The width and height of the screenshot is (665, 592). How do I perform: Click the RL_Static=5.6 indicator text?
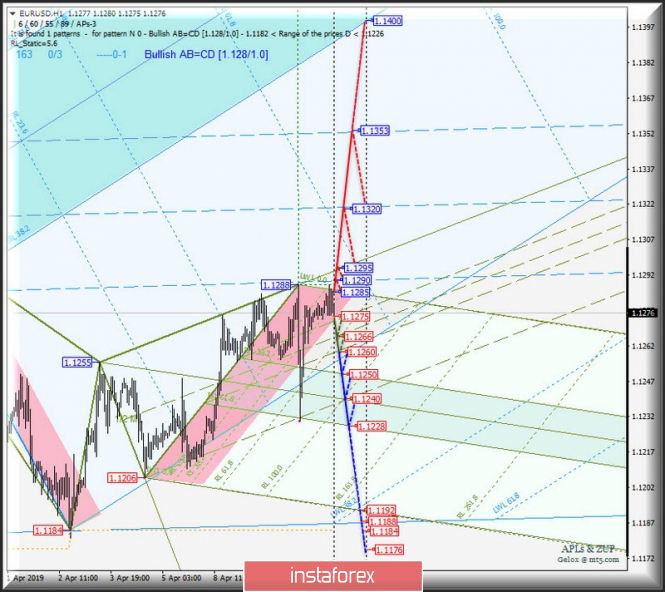coord(34,43)
